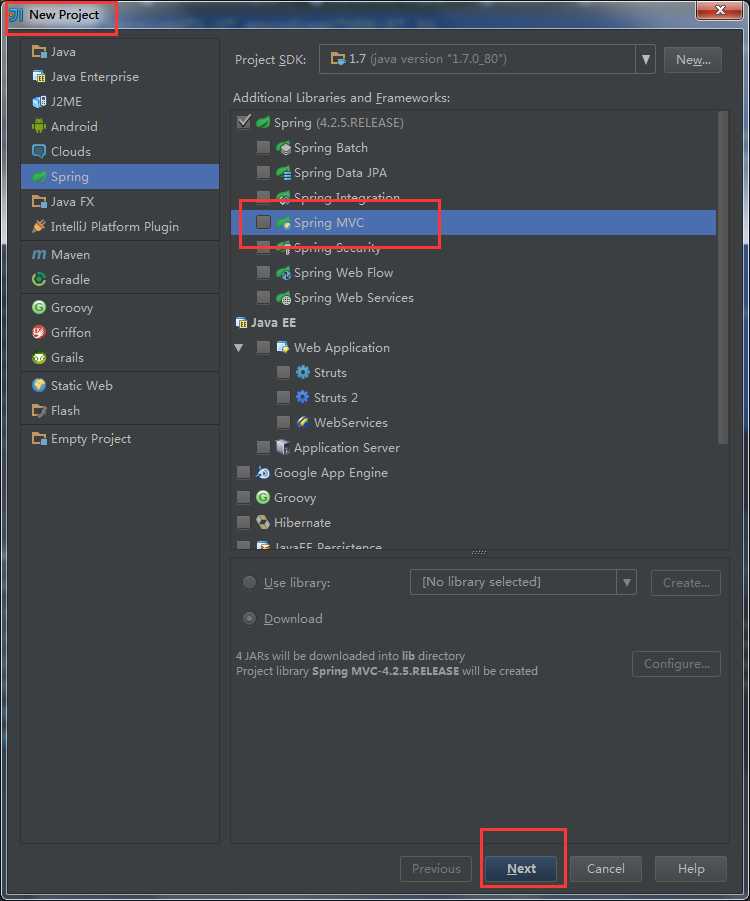Select the Download radio button
The width and height of the screenshot is (750, 901).
[x=249, y=618]
